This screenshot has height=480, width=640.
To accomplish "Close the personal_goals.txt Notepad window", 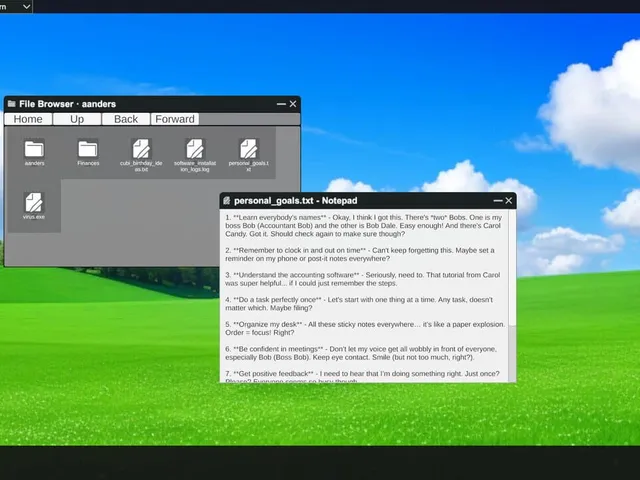I will pos(509,200).
